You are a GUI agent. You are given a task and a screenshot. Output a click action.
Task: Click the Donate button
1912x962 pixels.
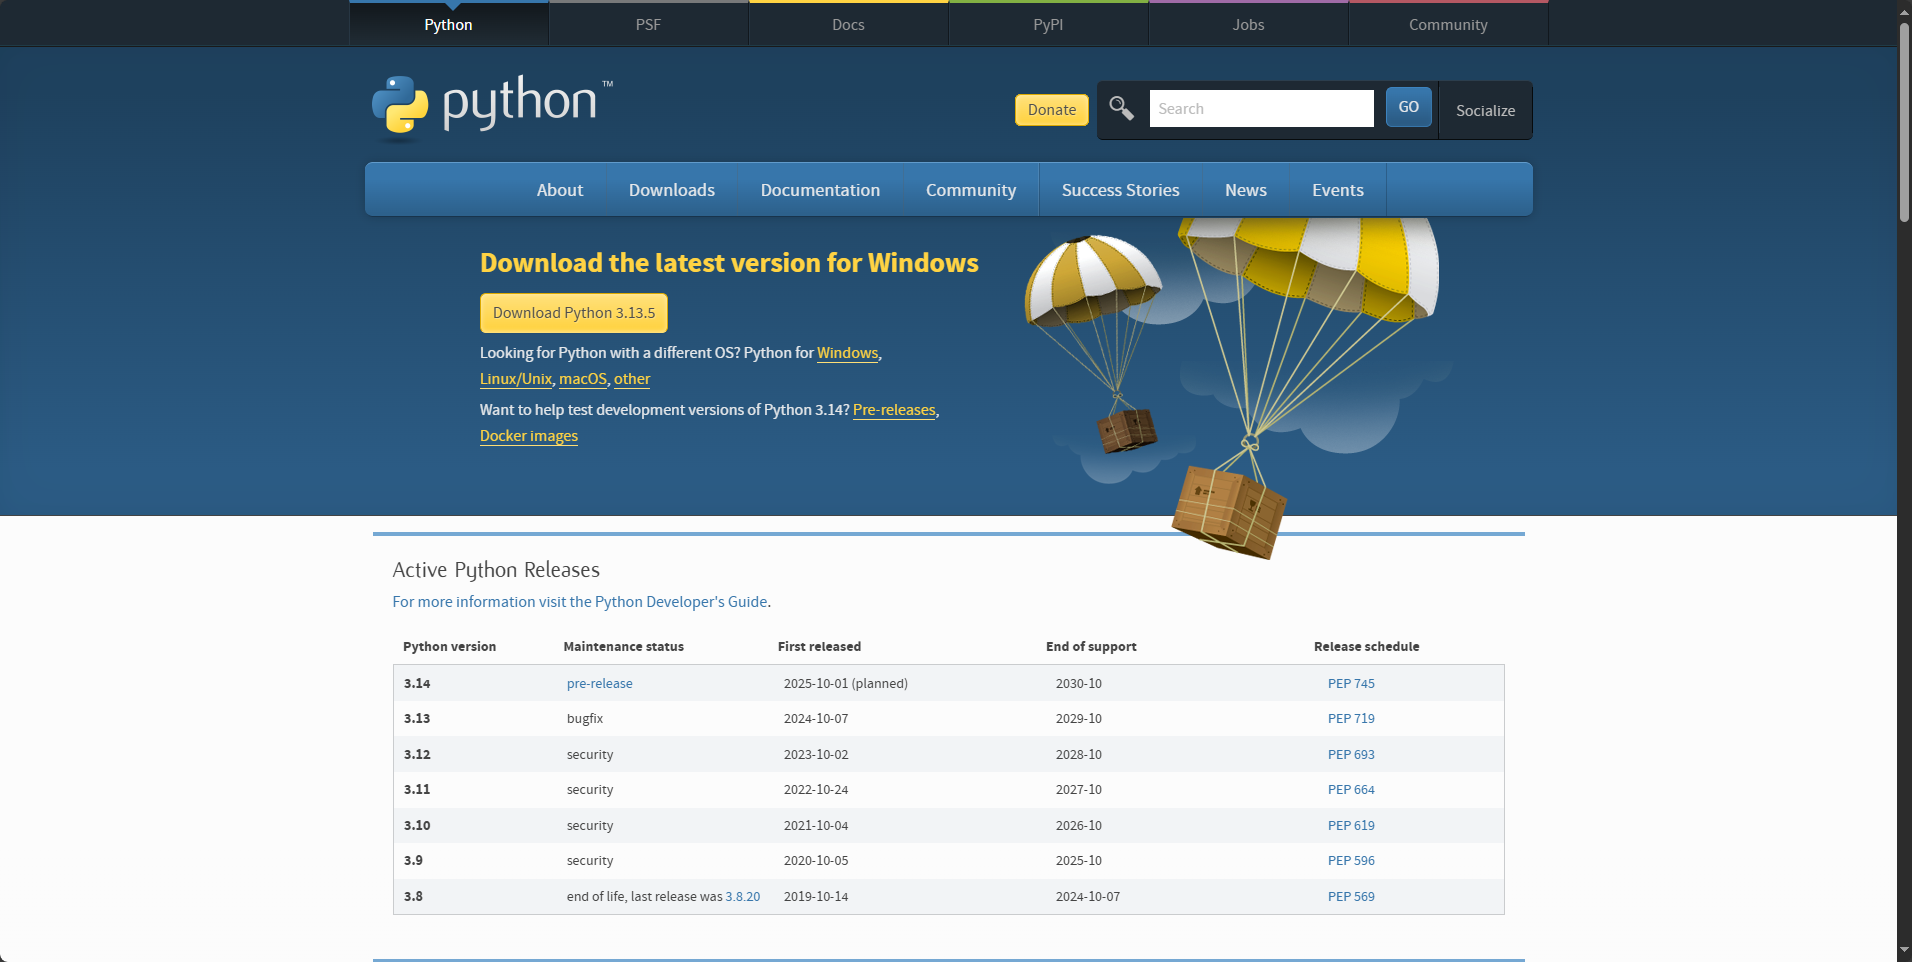click(x=1051, y=110)
